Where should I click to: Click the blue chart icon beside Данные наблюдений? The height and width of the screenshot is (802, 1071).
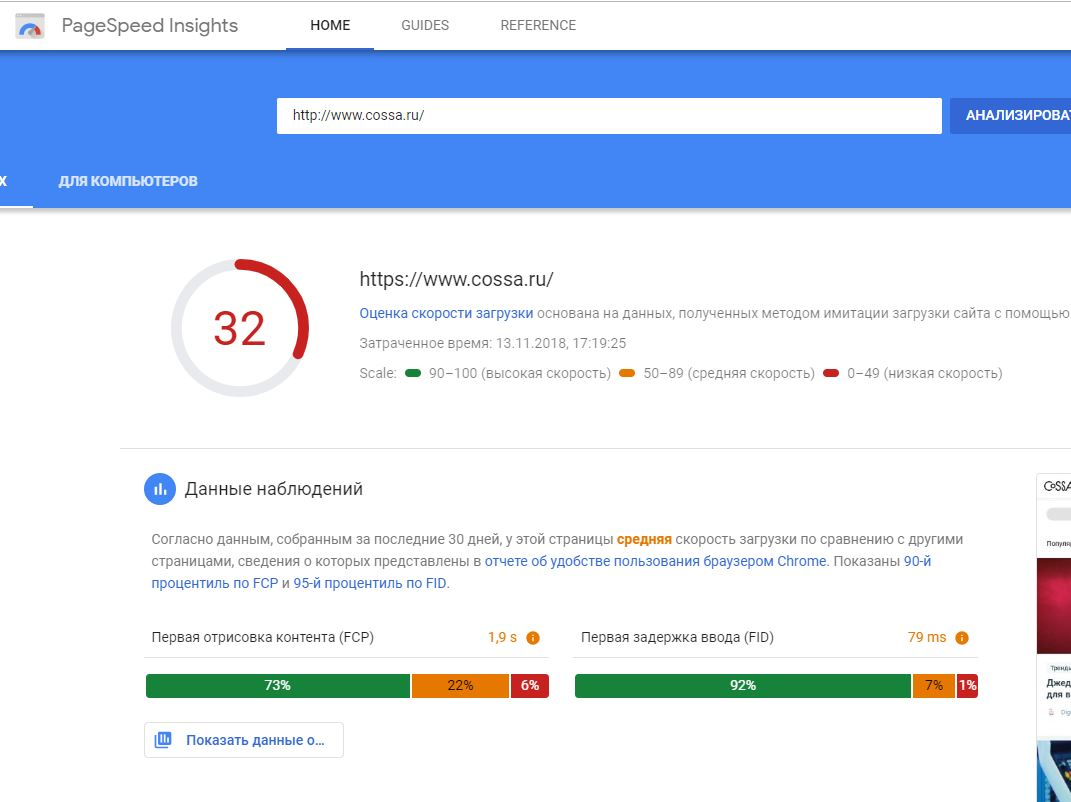(x=160, y=489)
